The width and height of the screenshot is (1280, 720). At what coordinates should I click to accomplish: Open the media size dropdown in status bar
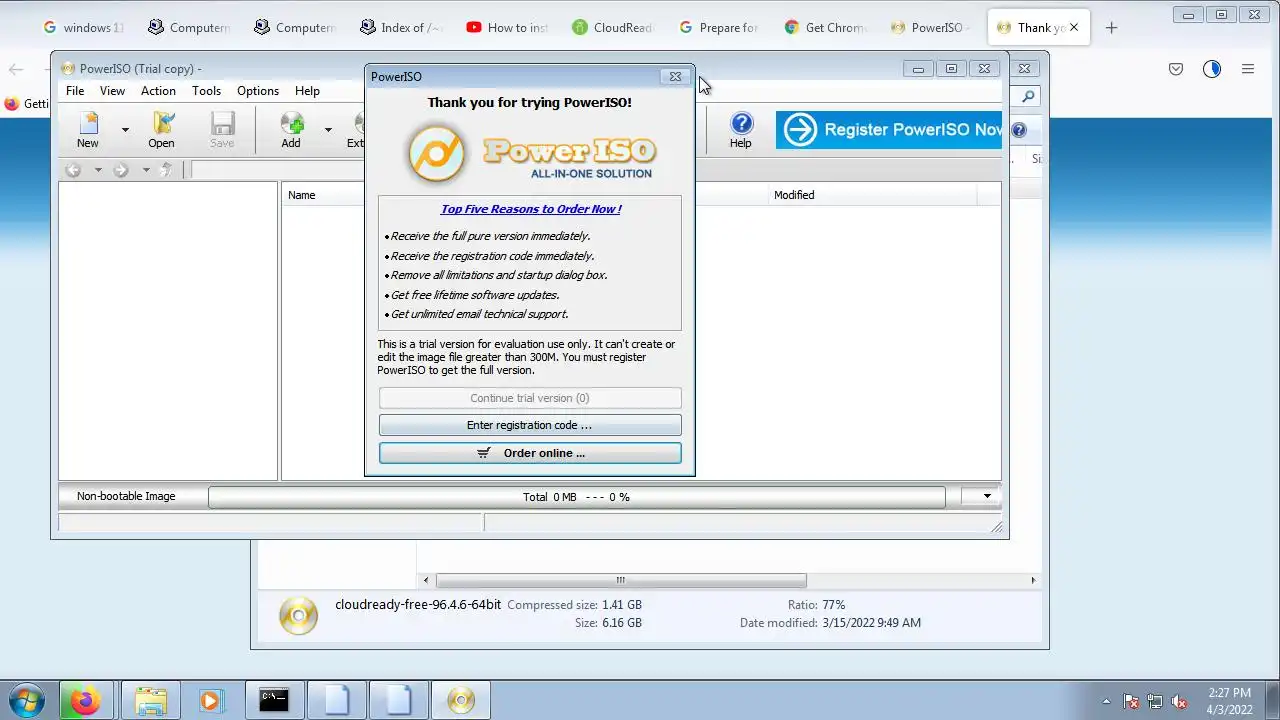[986, 496]
